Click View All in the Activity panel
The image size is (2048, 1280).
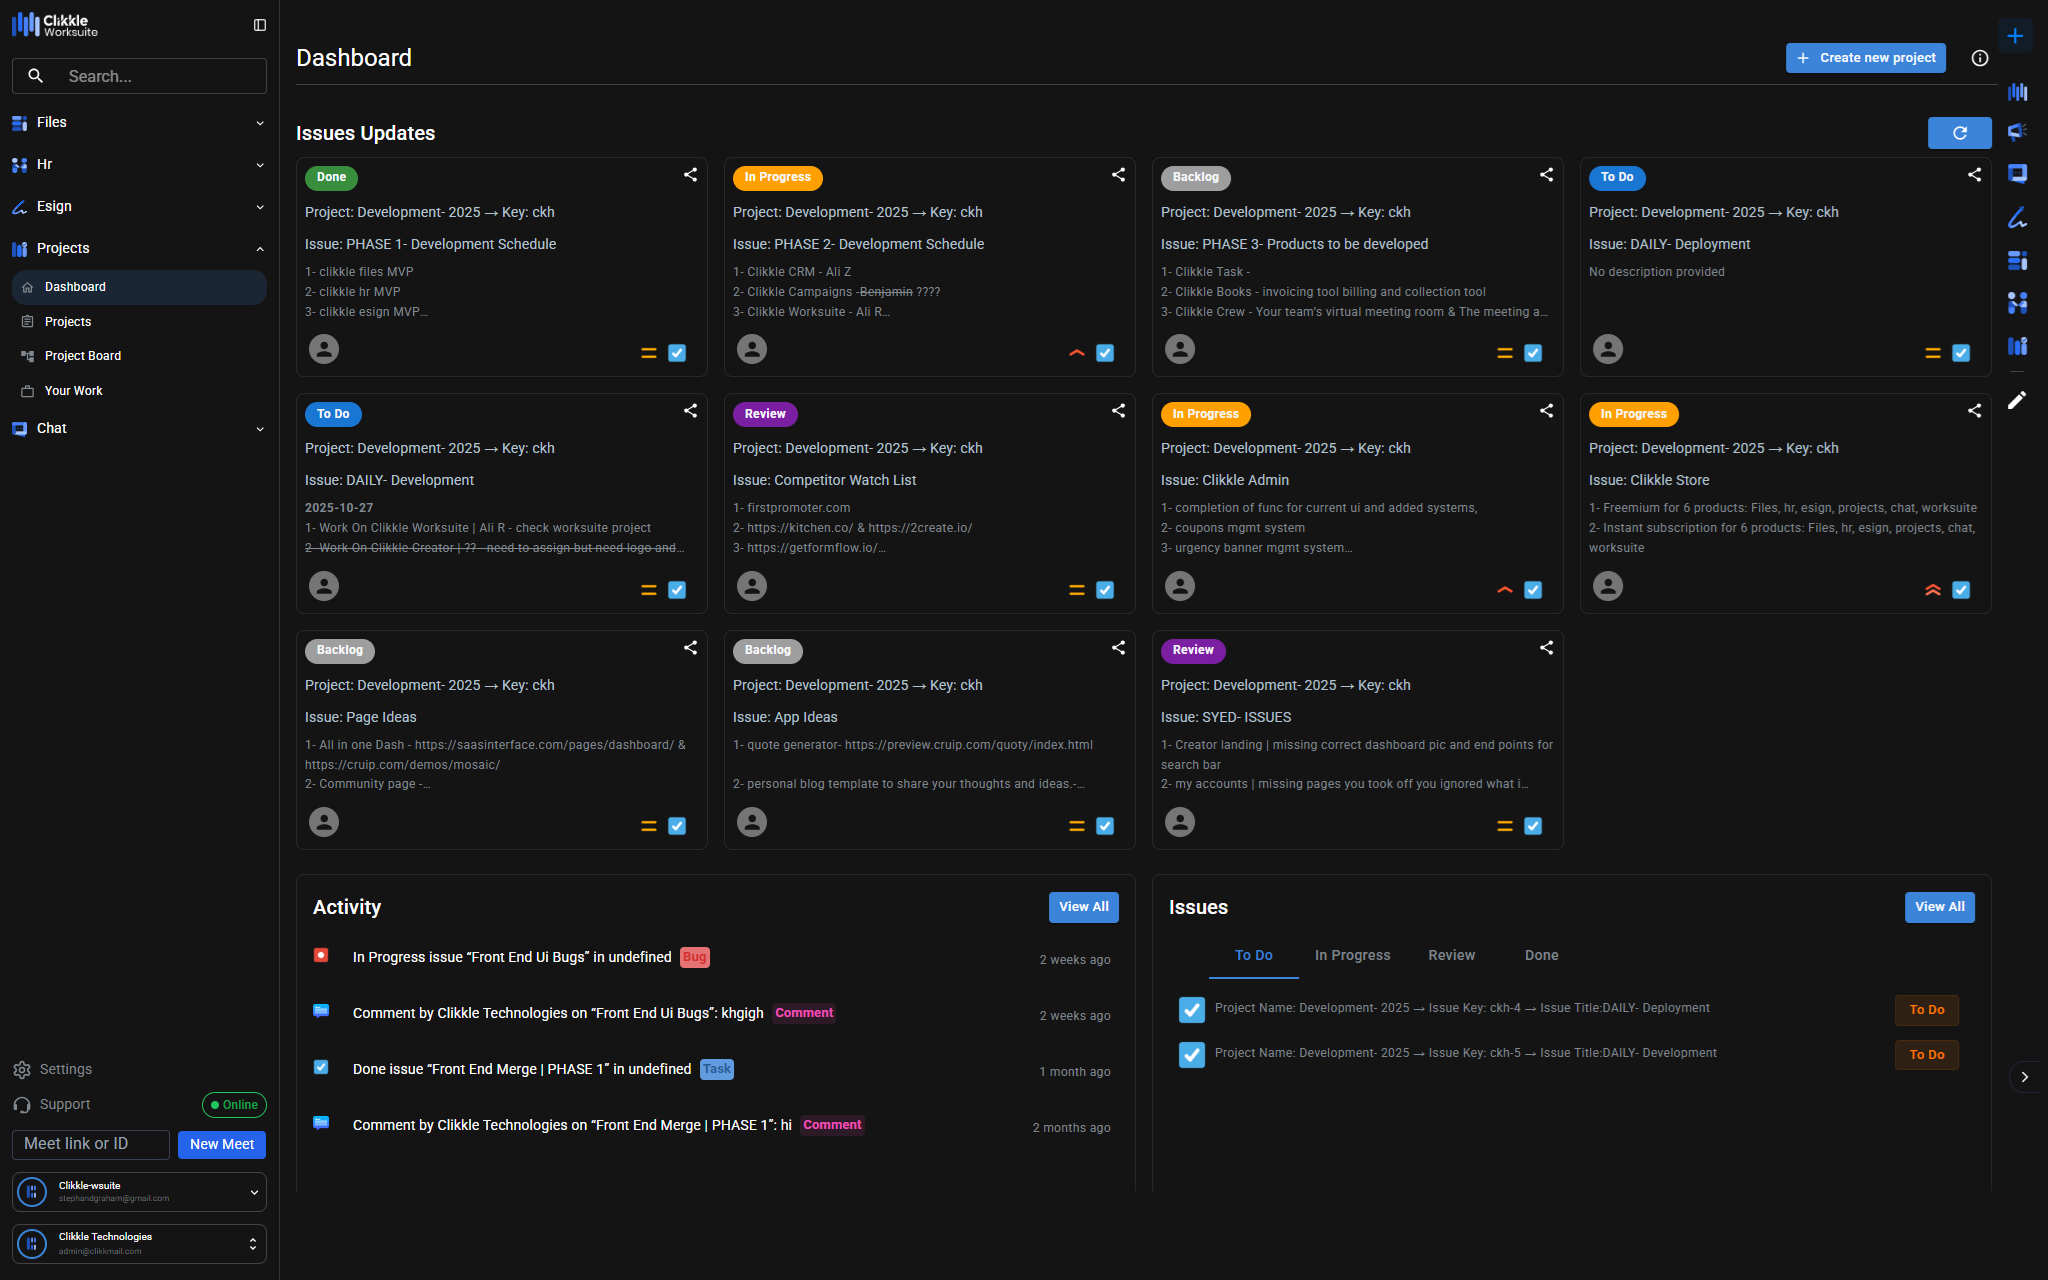click(1083, 907)
